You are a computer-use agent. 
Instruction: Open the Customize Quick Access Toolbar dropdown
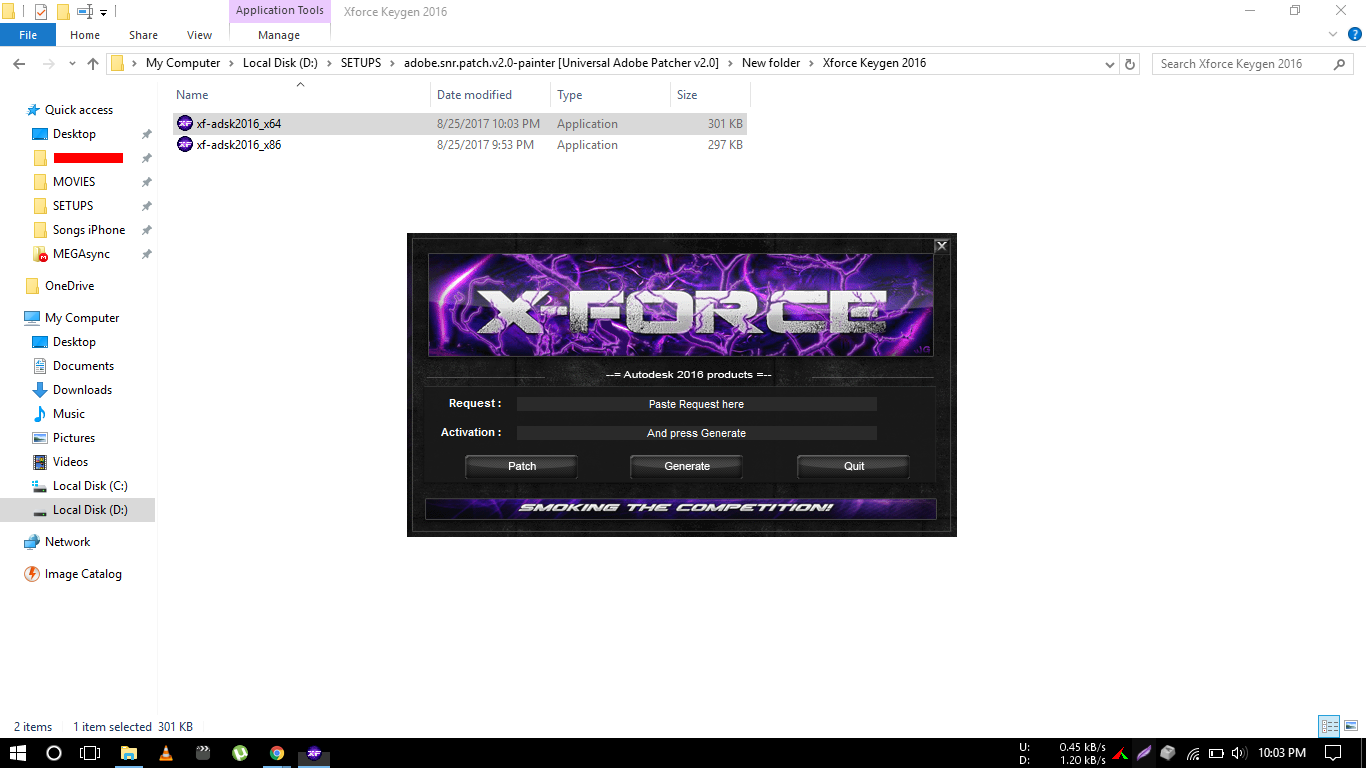pyautogui.click(x=103, y=13)
